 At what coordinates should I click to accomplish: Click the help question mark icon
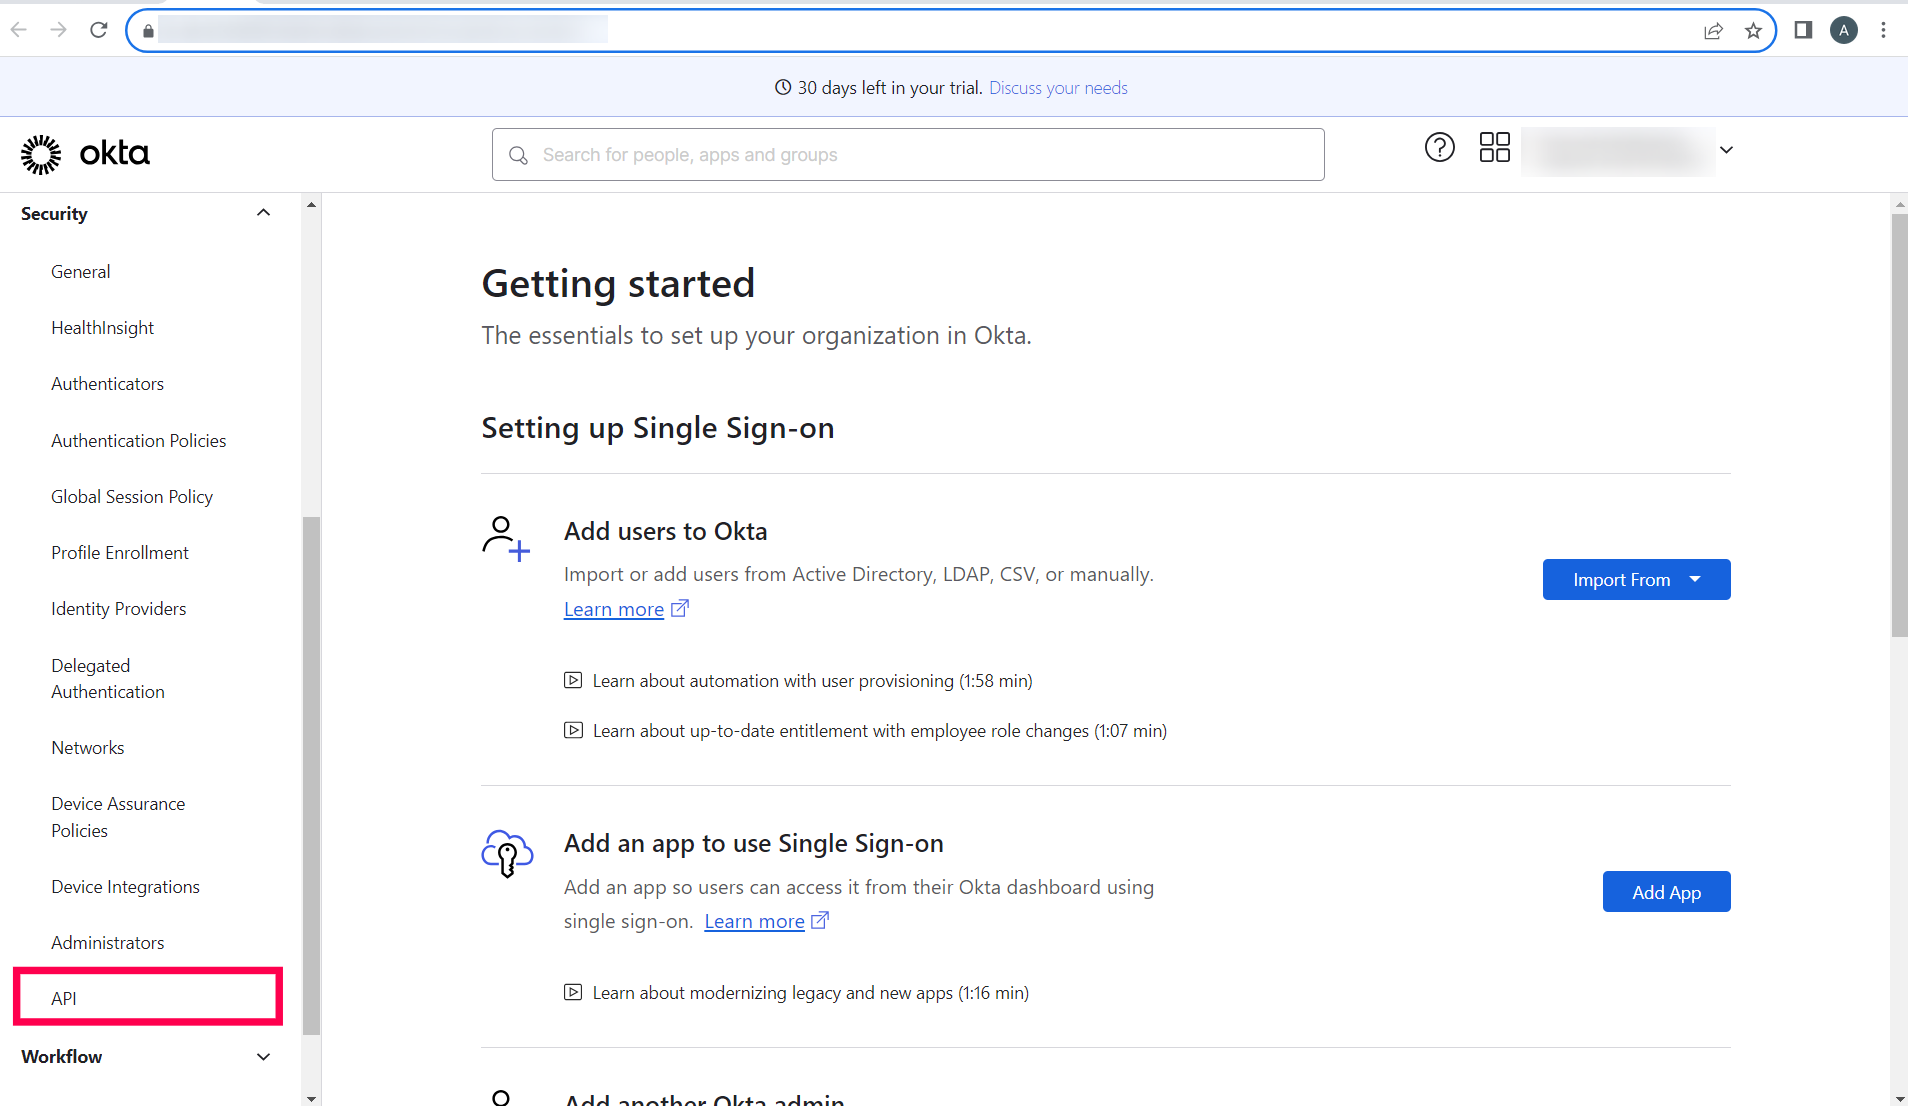pos(1439,148)
